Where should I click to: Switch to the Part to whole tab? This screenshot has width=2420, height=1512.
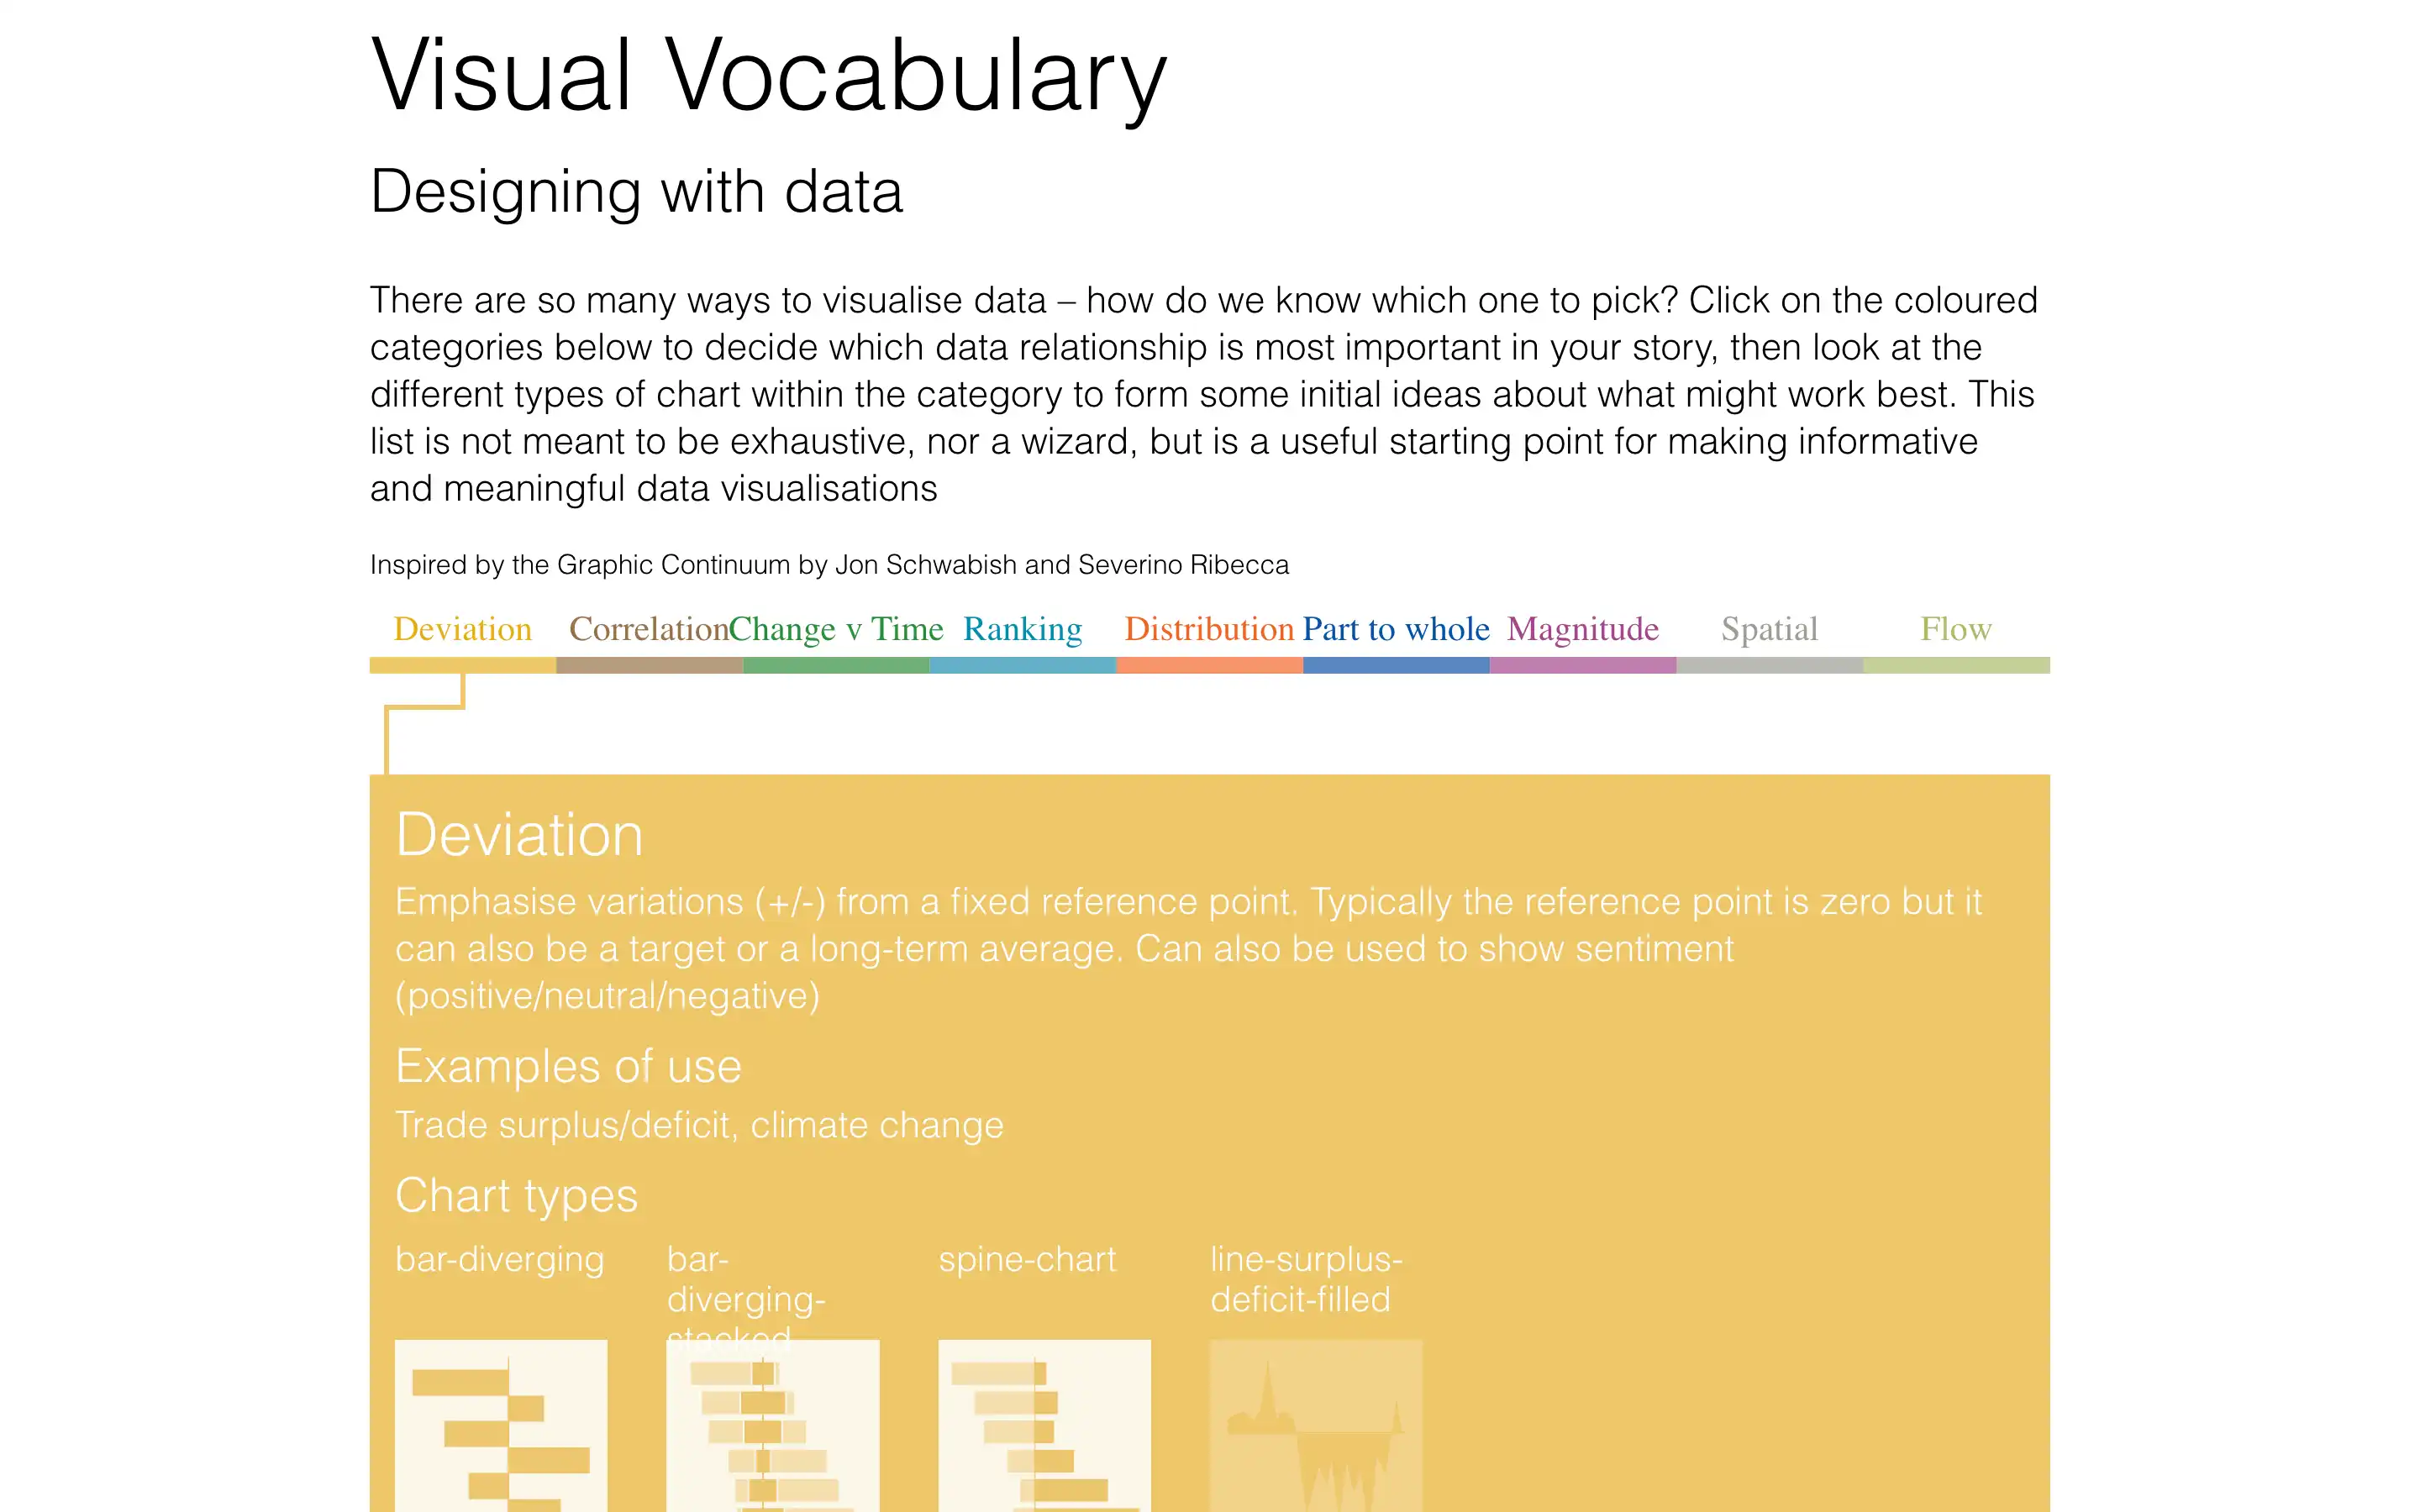click(x=1396, y=629)
